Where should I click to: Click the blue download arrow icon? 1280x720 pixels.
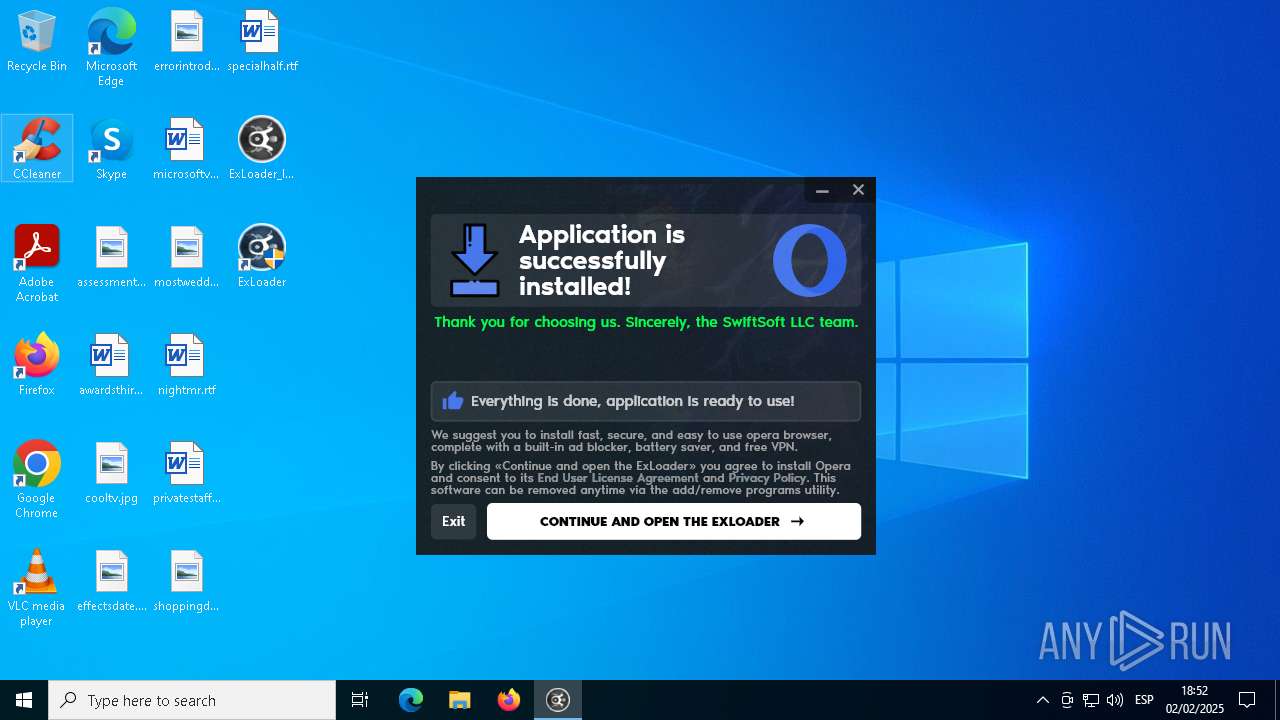tap(474, 260)
